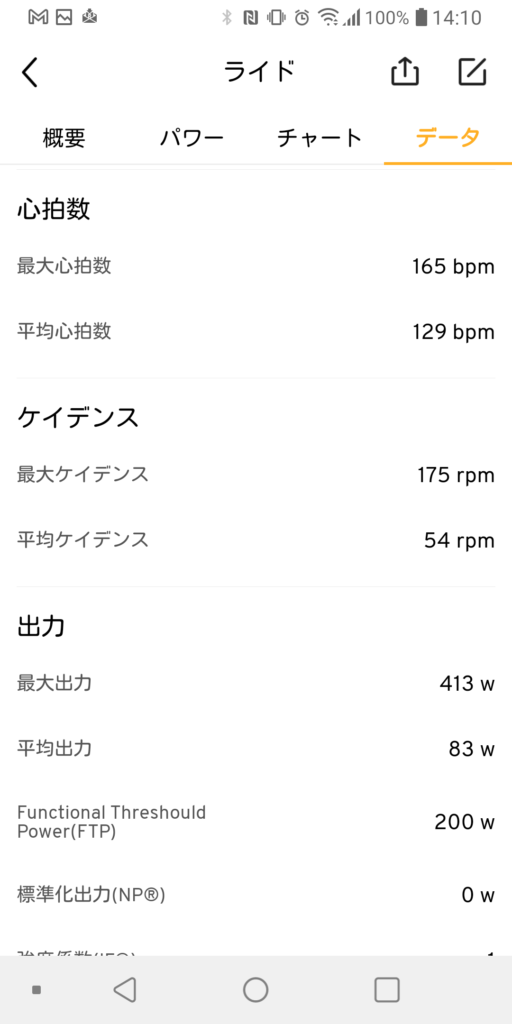
Task: Tap the edit ride pencil icon
Action: 472,72
